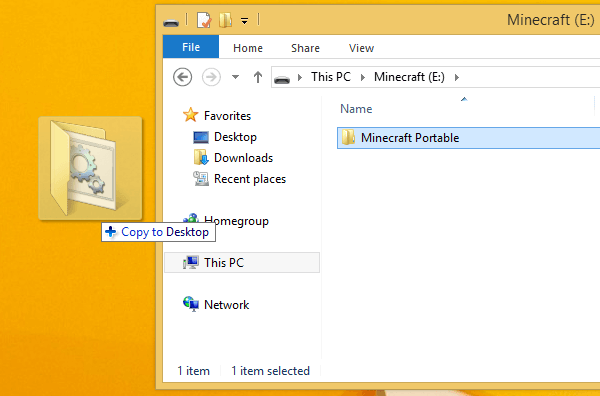Click the '1 item' status text

tap(194, 371)
